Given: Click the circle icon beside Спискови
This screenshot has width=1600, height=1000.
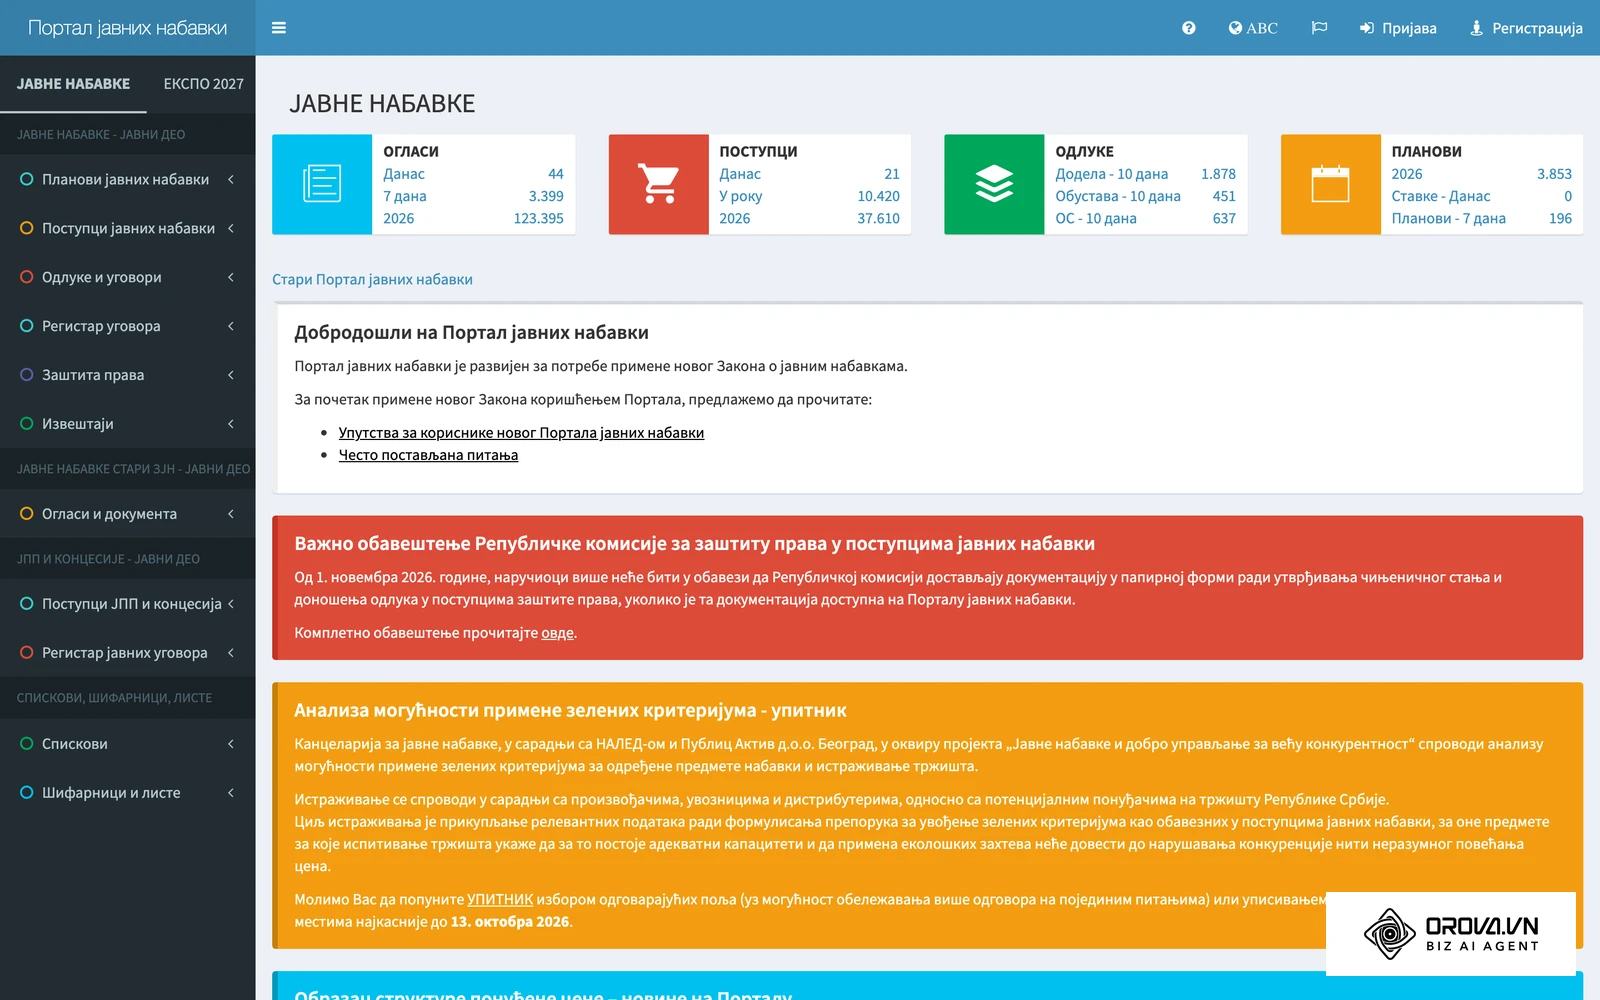Looking at the screenshot, I should (x=27, y=744).
